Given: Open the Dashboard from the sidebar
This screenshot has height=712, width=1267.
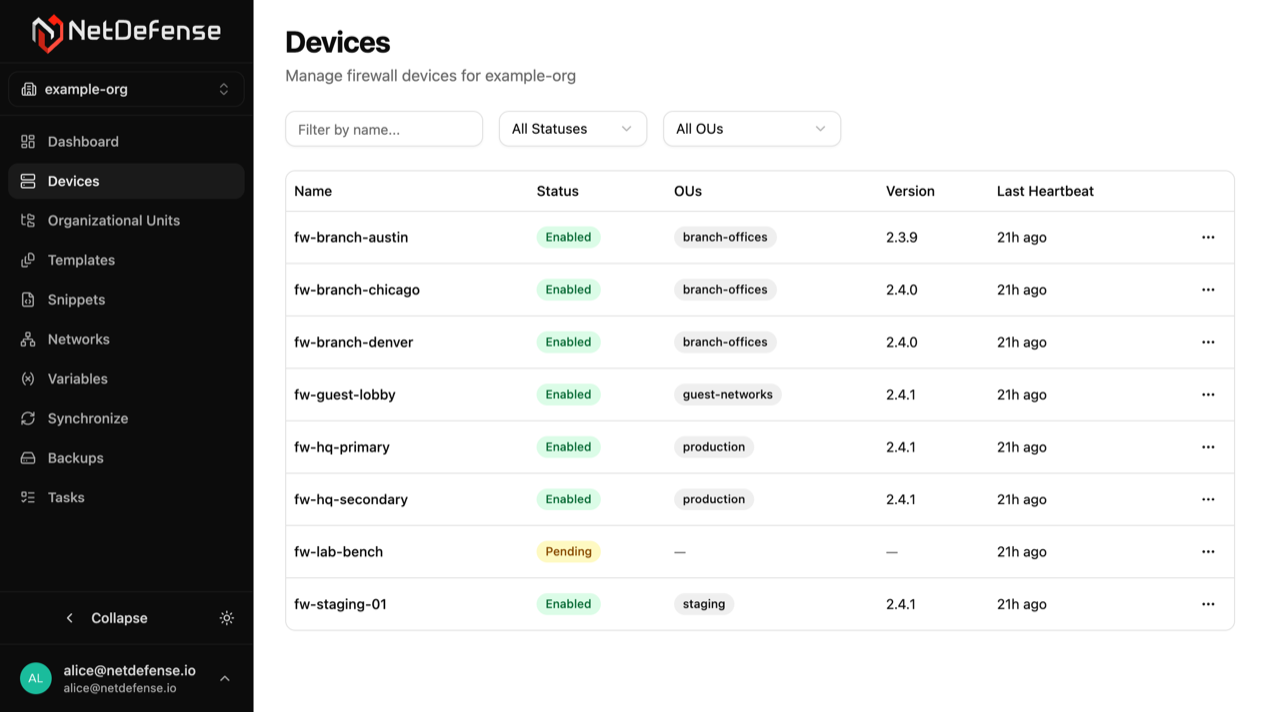Looking at the screenshot, I should click(82, 141).
